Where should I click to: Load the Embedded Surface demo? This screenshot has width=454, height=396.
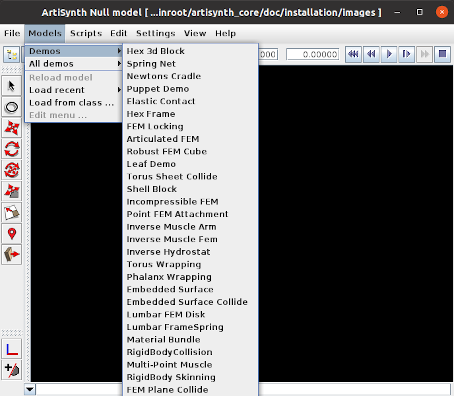click(191, 289)
